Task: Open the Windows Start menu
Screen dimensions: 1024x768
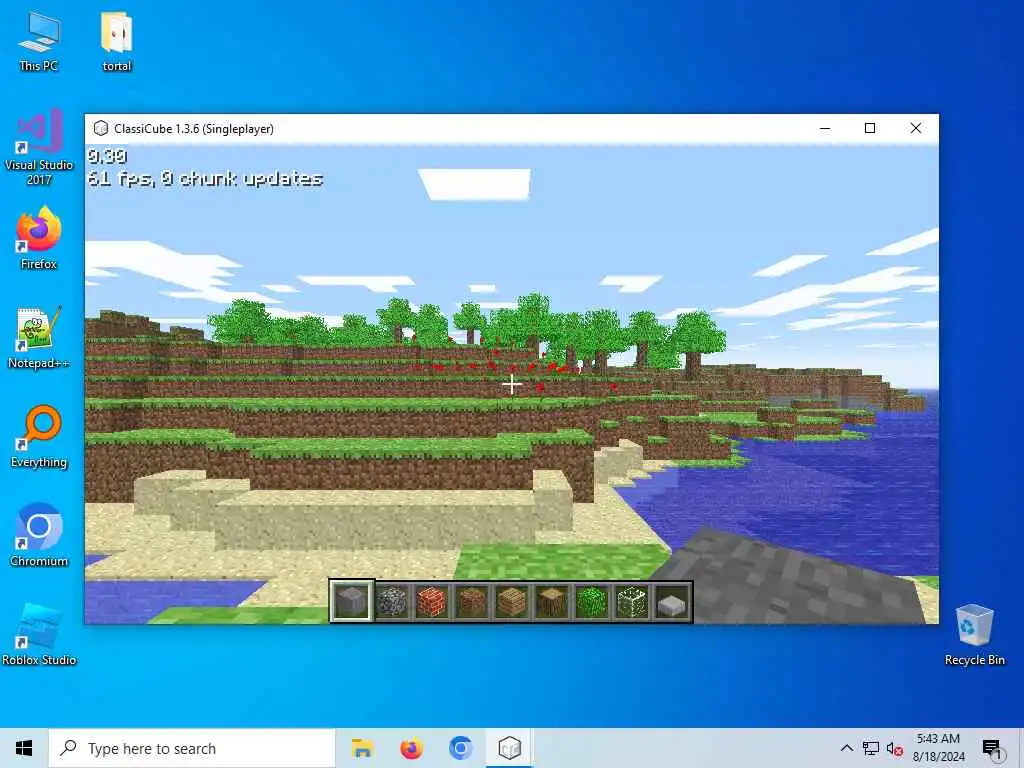Action: pos(24,748)
